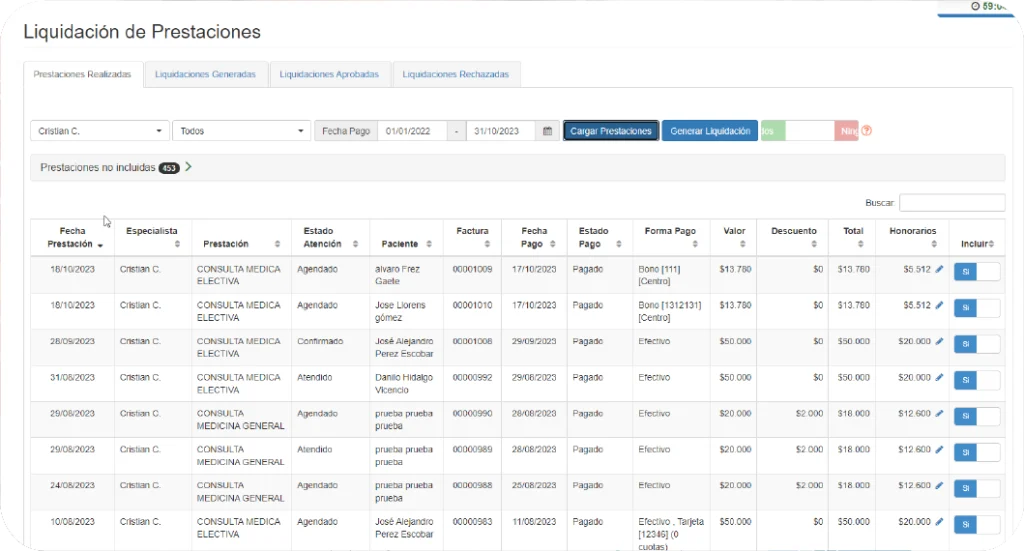Viewport: 1024px width, 551px height.
Task: Sort by Fecha Prestación column arrow
Action: coord(100,245)
